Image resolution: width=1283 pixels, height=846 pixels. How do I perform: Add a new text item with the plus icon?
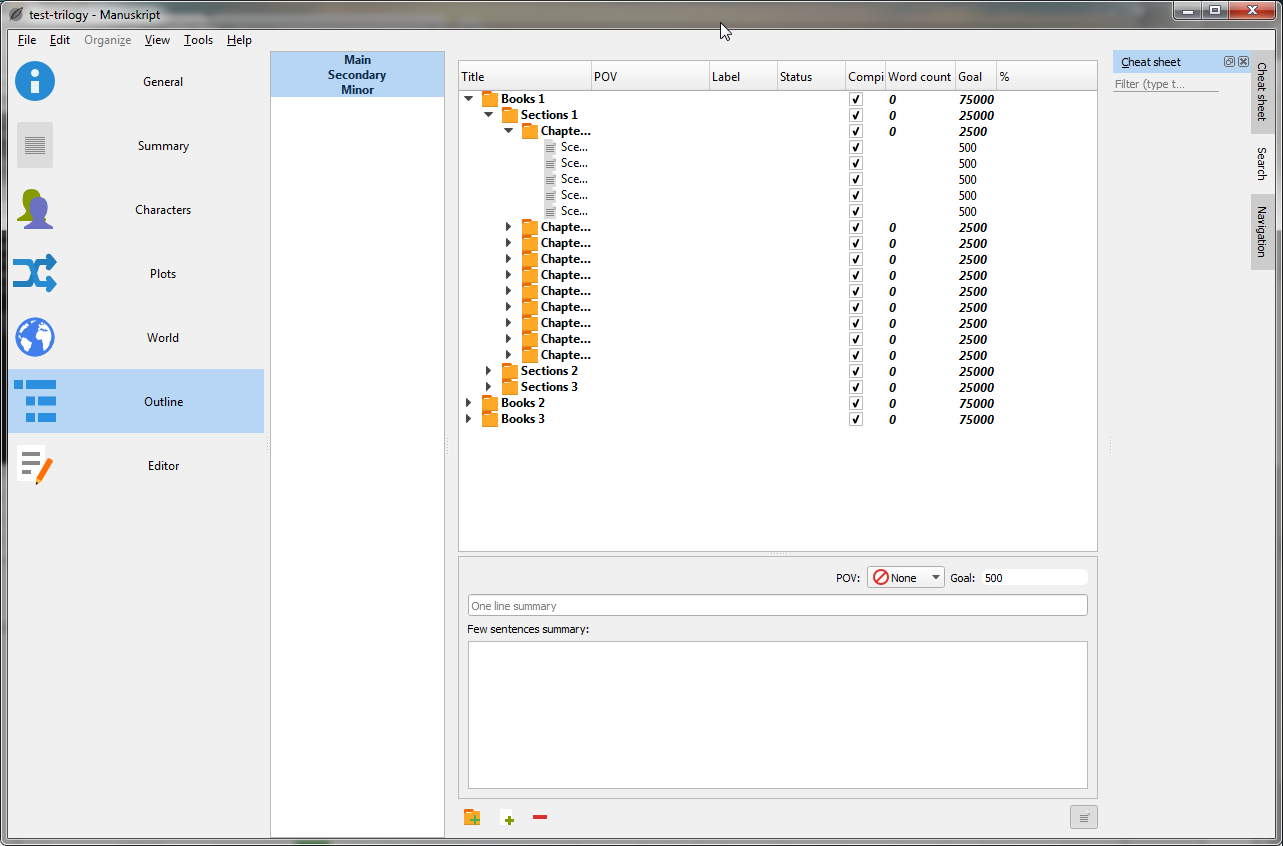tap(508, 817)
